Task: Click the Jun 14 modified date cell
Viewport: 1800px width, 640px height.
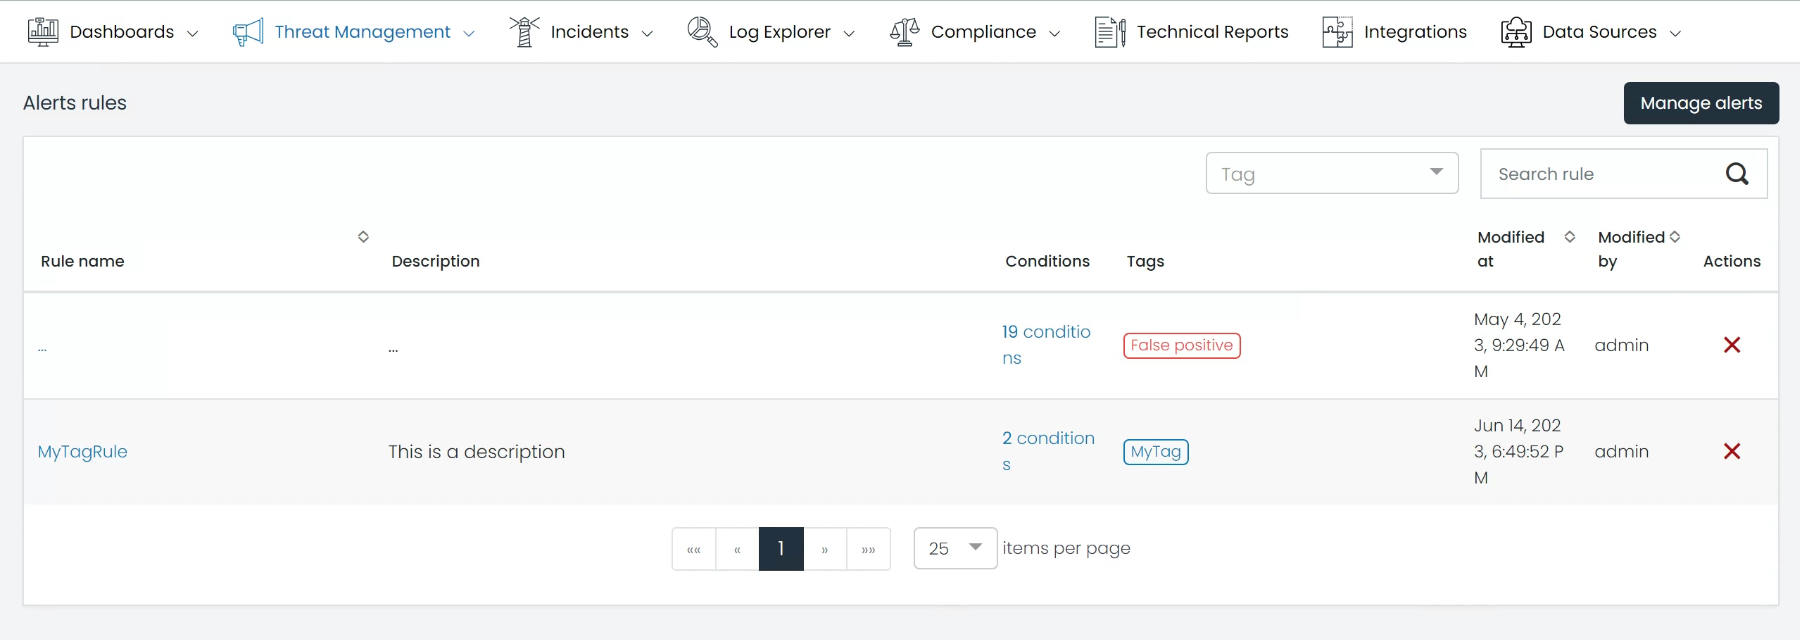Action: 1519,452
